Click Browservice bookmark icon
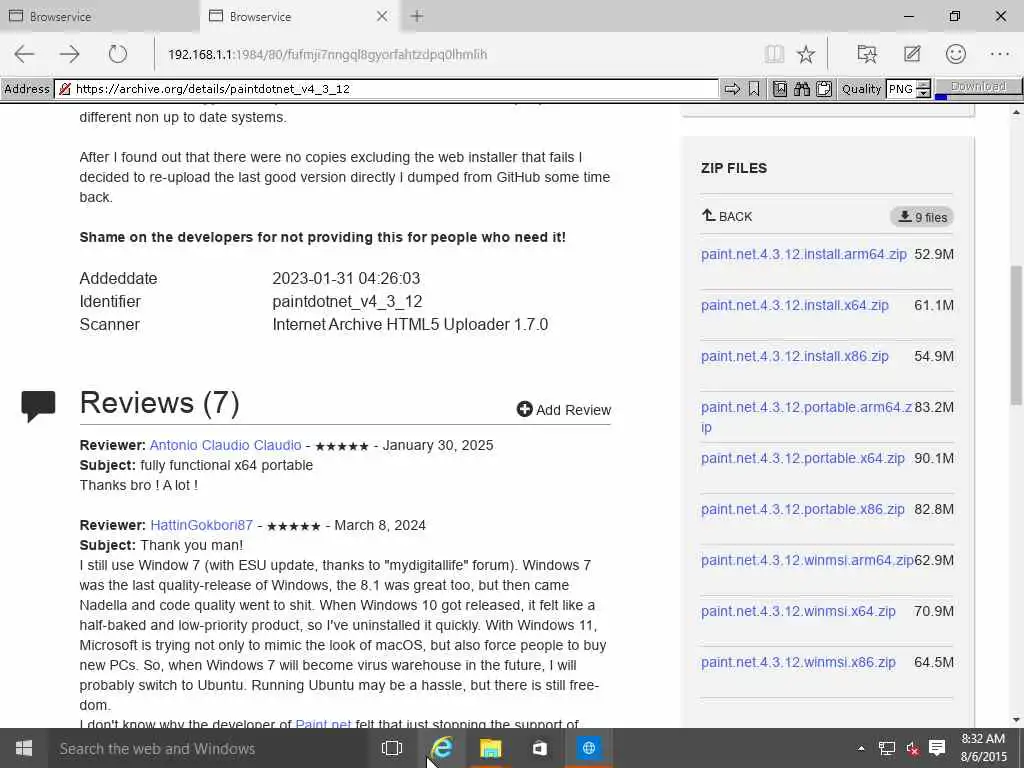1024x768 pixels. tap(754, 89)
